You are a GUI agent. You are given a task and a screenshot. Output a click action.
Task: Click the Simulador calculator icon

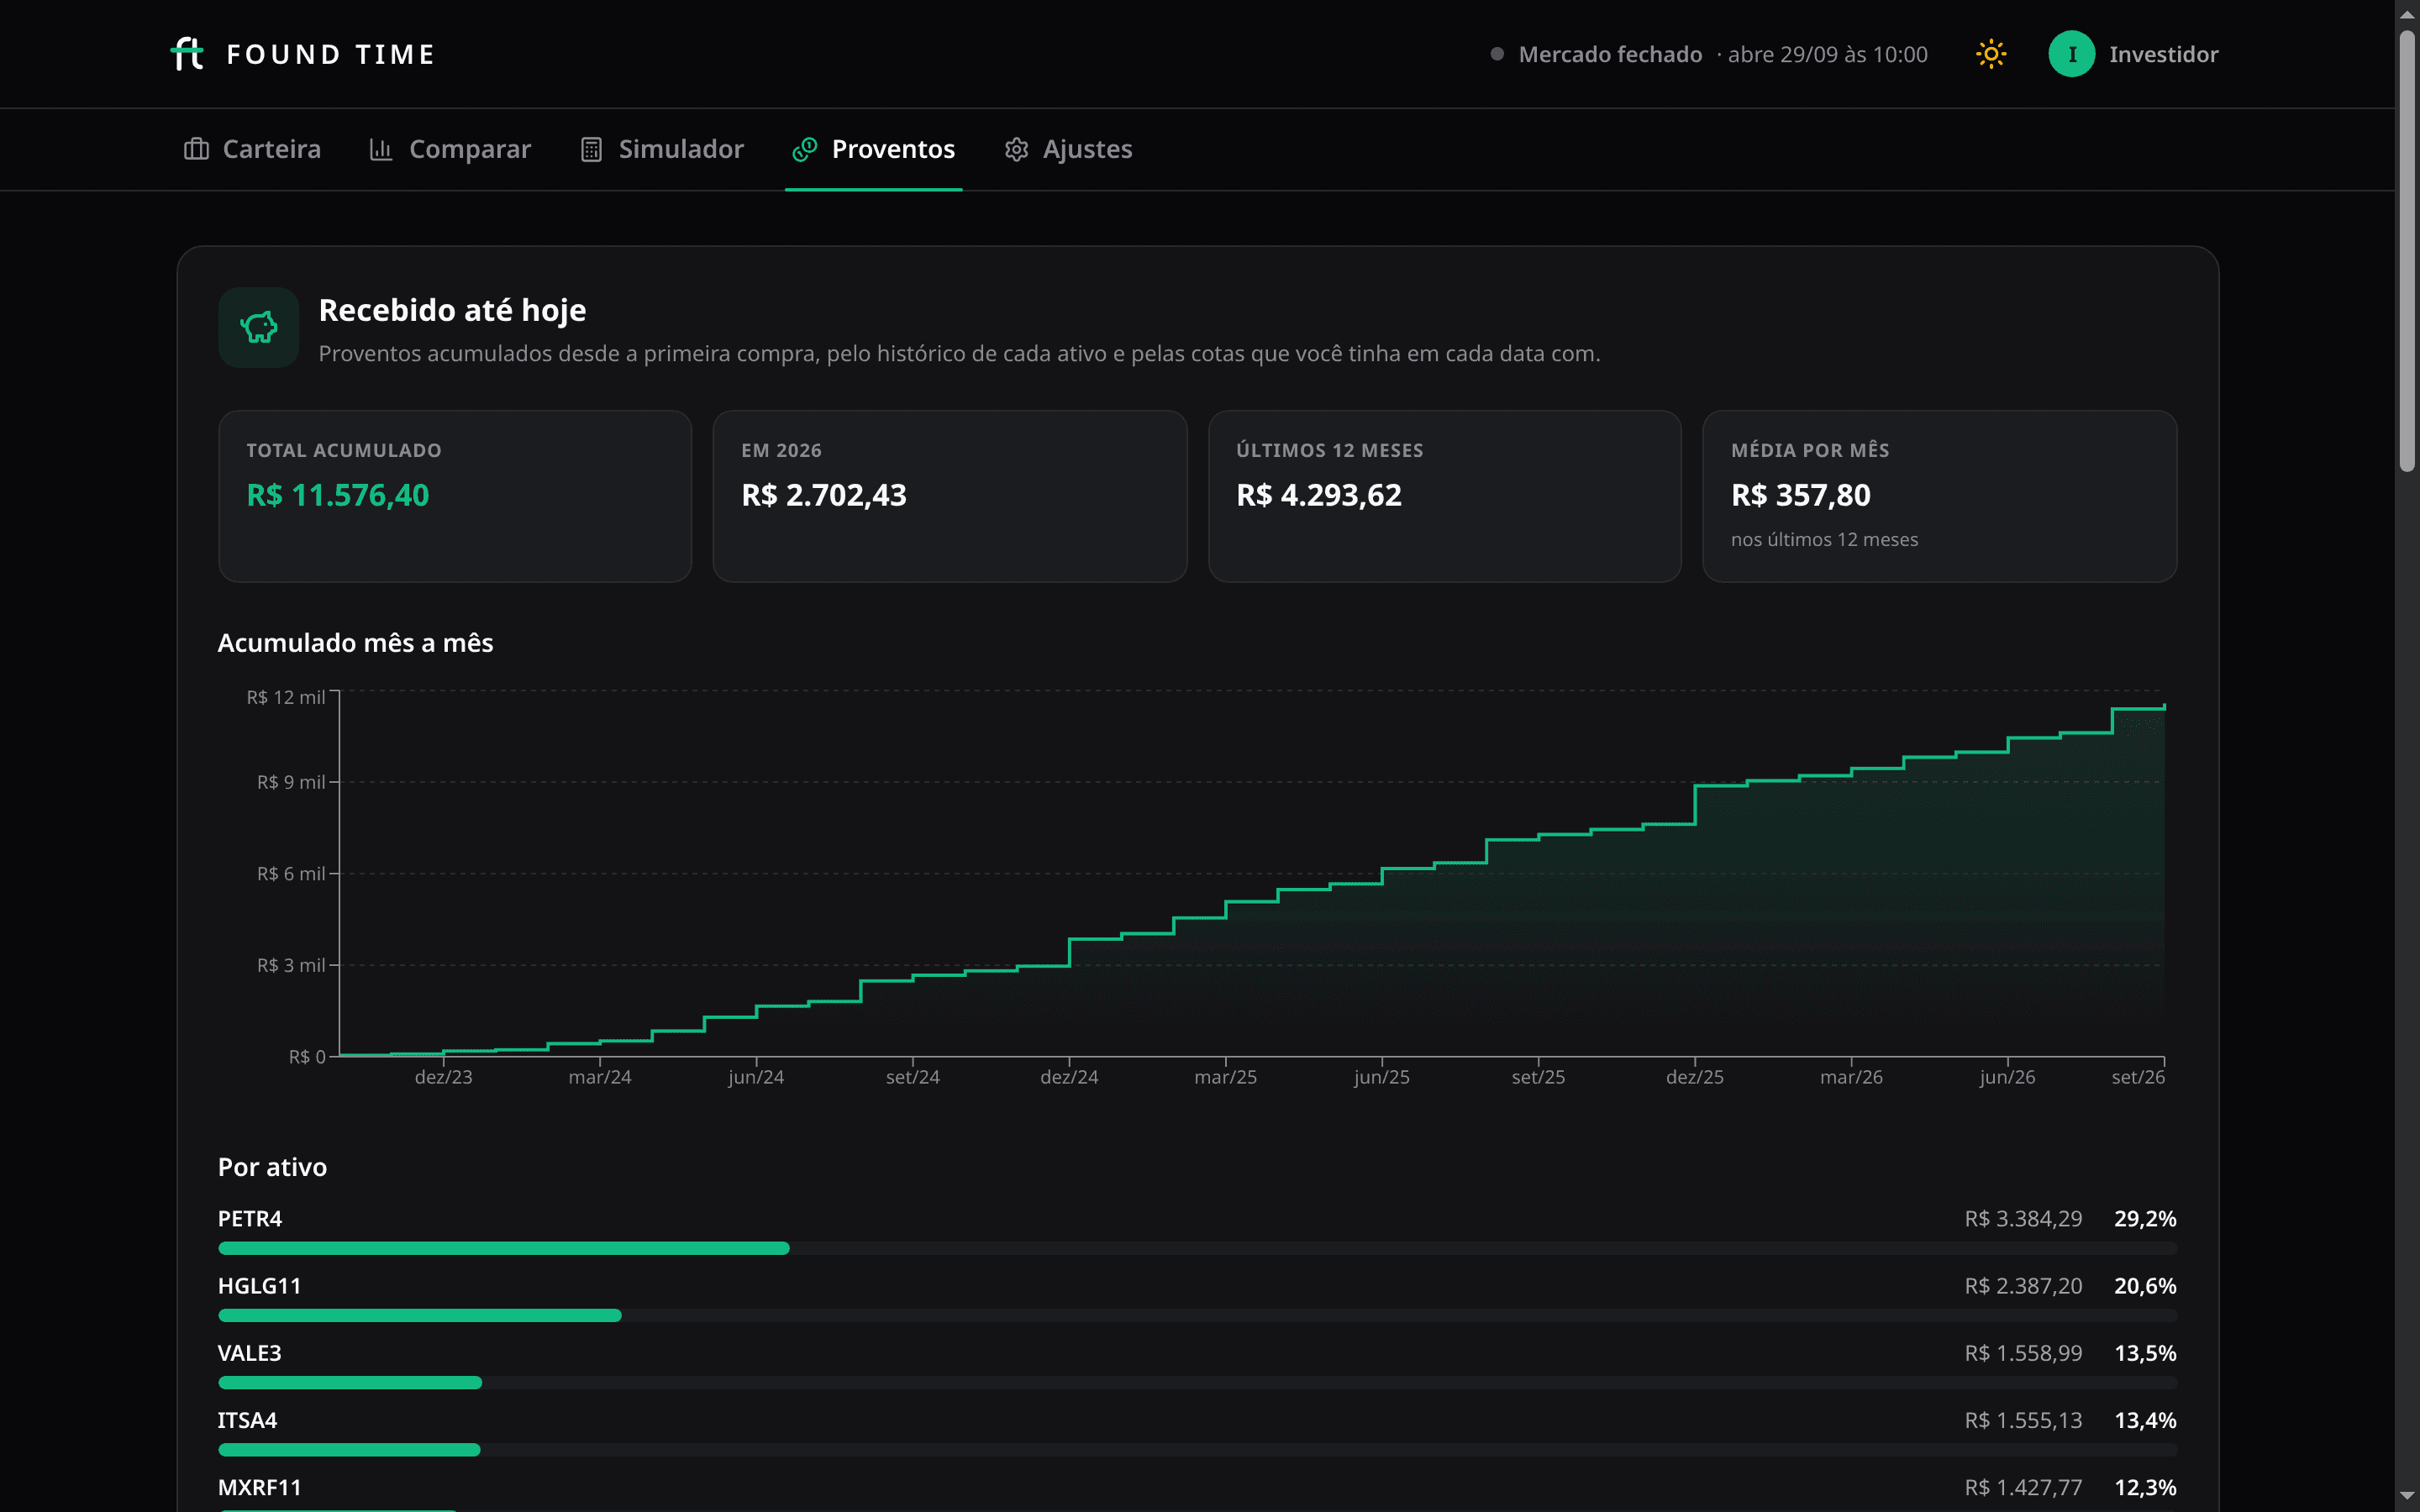click(x=591, y=149)
